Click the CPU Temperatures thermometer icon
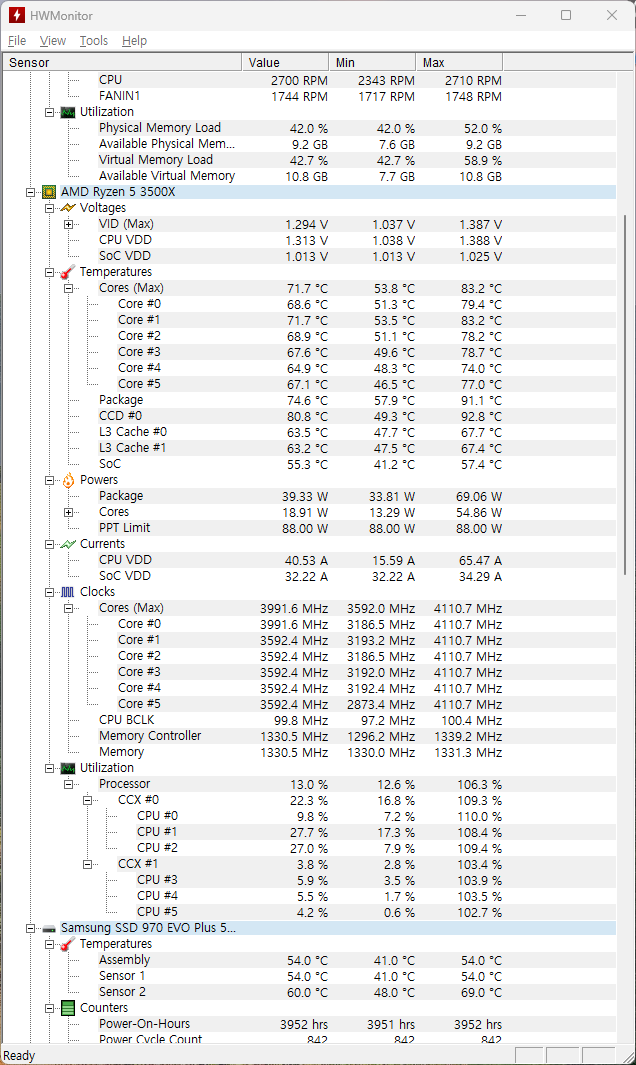 point(68,272)
